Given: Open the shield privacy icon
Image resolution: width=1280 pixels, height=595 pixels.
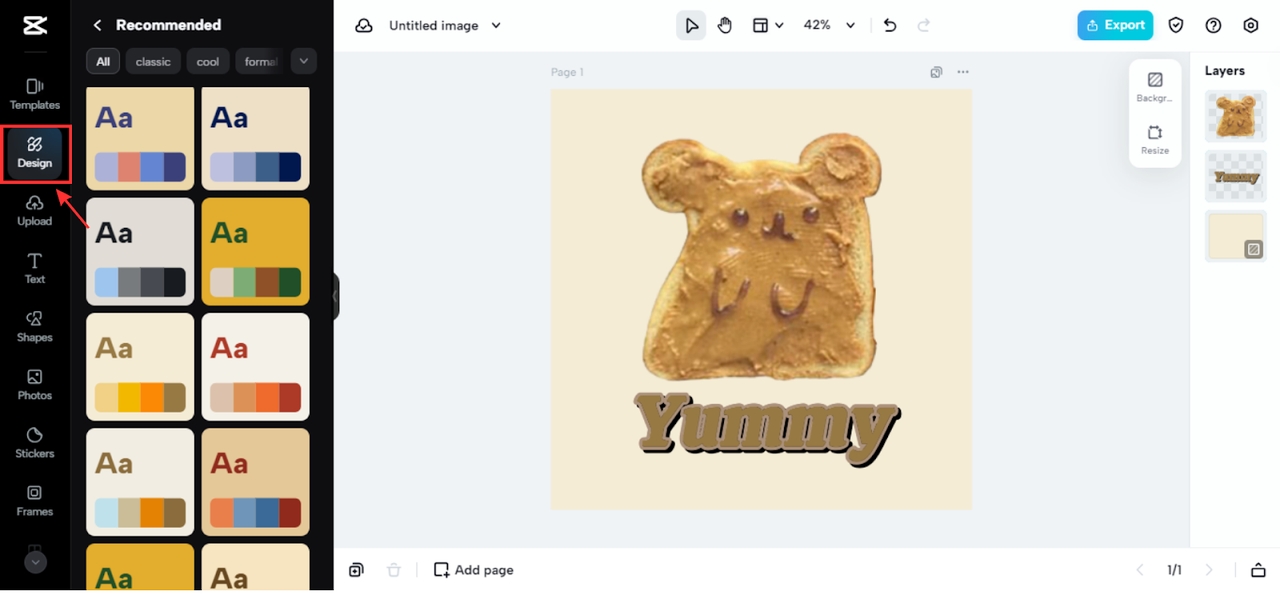Looking at the screenshot, I should point(1176,25).
